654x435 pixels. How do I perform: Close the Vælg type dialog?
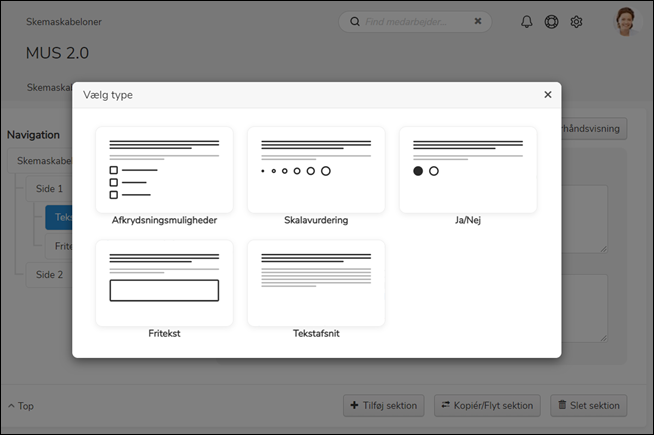pyautogui.click(x=547, y=95)
